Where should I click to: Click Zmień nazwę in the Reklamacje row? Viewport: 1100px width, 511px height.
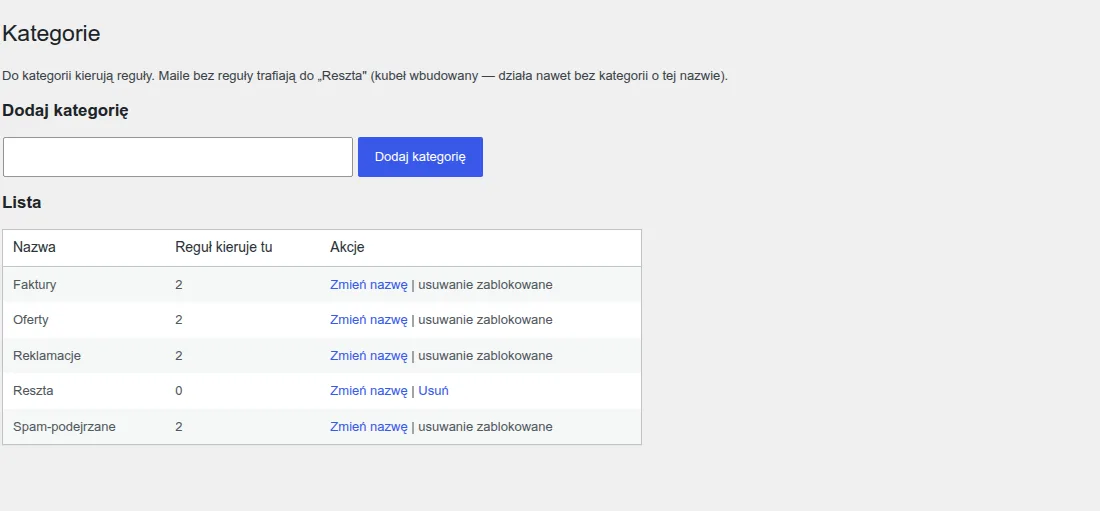pos(368,355)
